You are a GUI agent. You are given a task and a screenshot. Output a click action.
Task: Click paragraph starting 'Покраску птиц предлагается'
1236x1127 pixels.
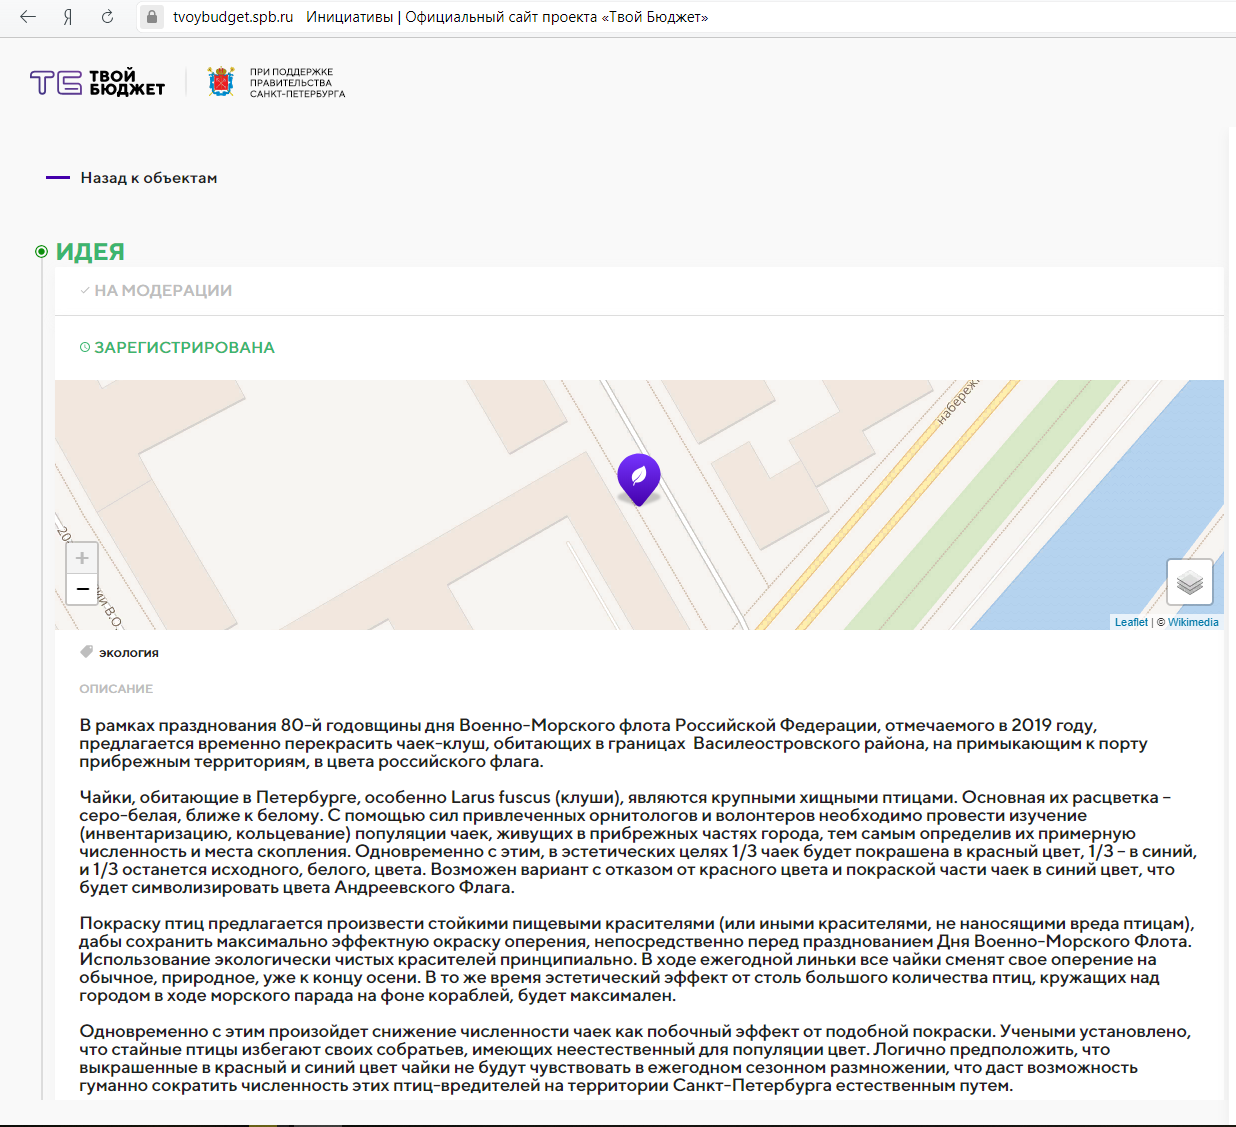(x=637, y=959)
